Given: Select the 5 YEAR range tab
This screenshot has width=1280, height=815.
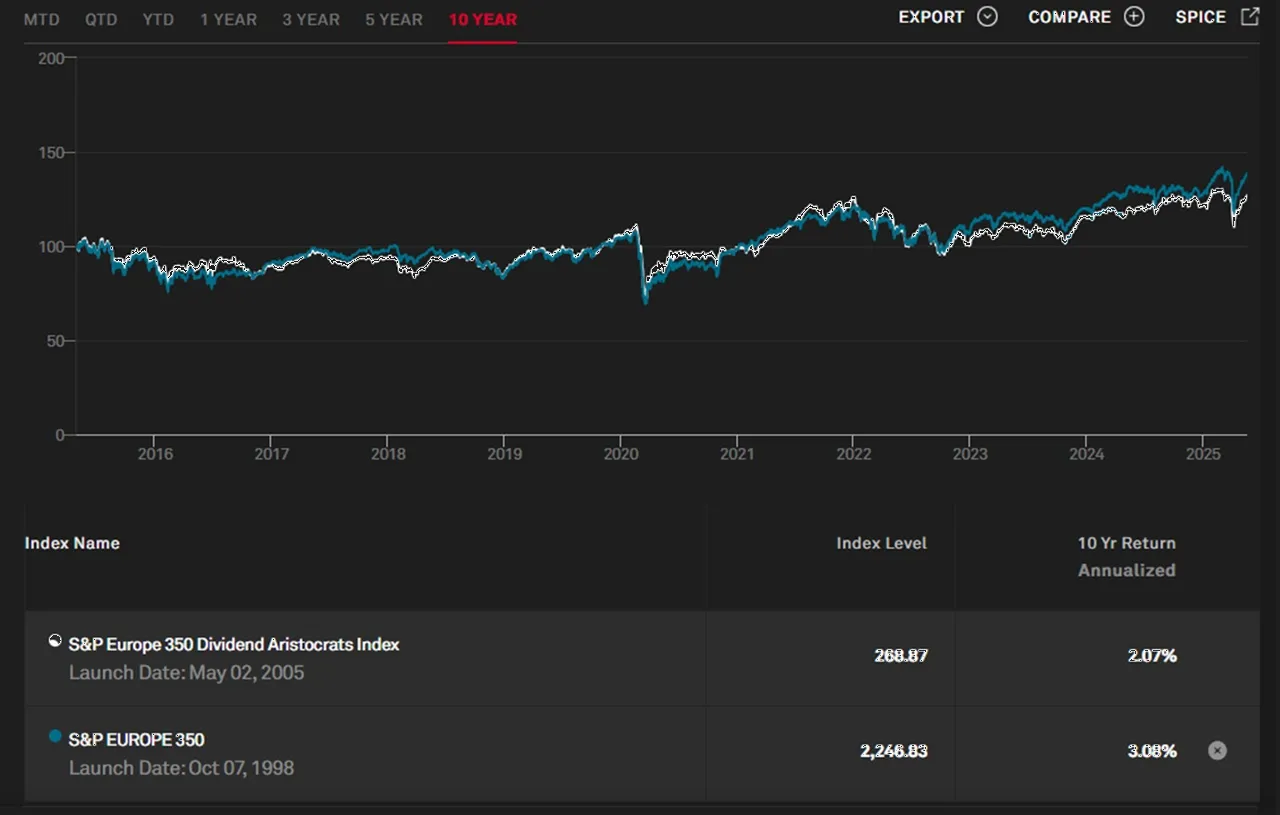Looking at the screenshot, I should tap(394, 19).
